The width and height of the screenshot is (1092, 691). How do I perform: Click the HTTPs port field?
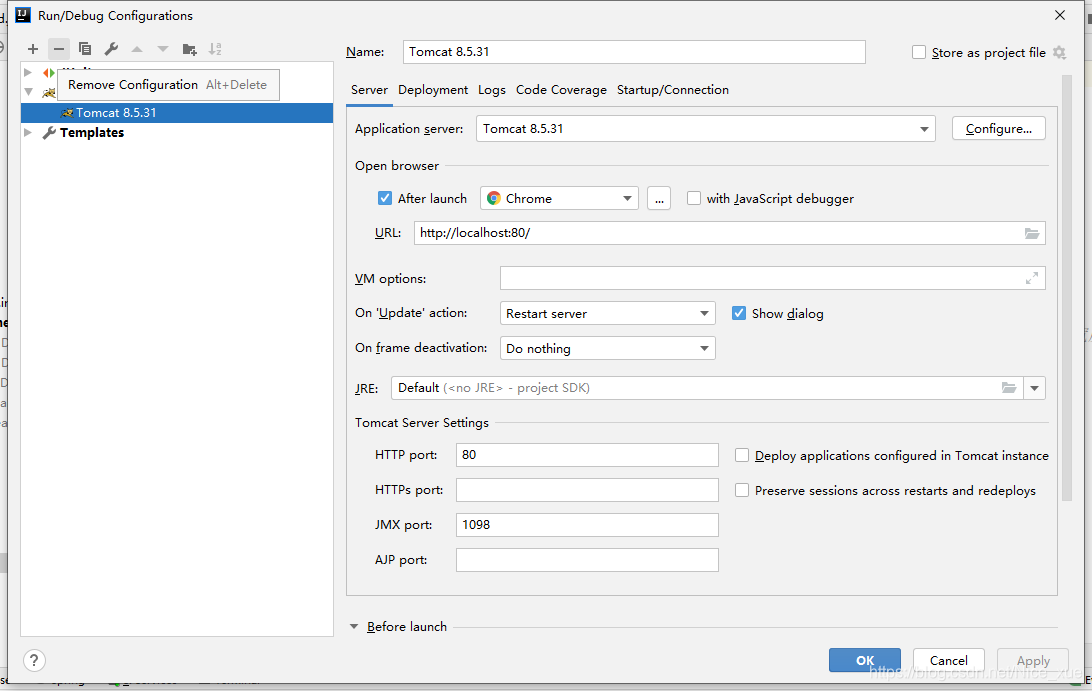(587, 490)
